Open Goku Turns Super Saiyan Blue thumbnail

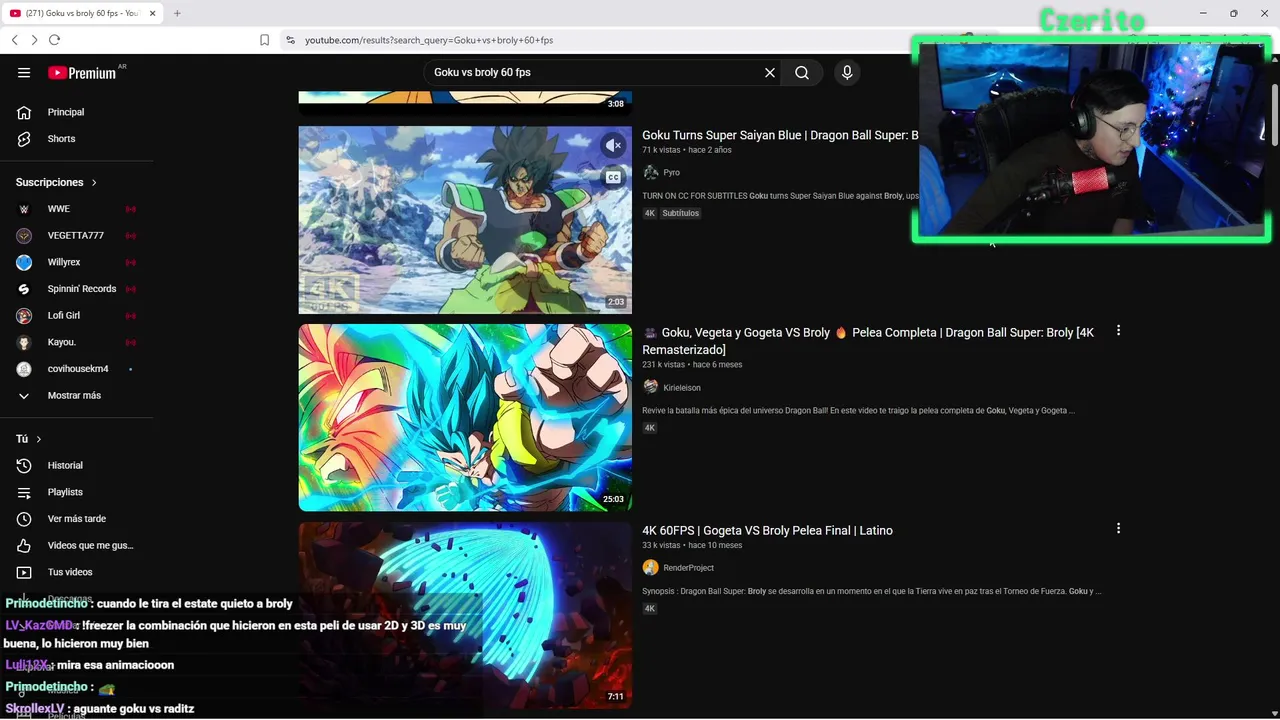coord(465,220)
